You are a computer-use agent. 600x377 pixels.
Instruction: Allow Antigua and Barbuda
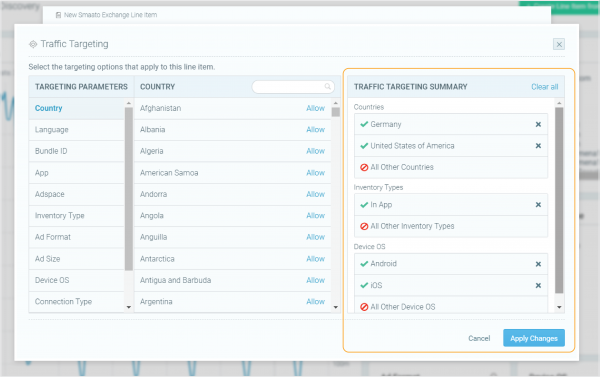coord(315,280)
